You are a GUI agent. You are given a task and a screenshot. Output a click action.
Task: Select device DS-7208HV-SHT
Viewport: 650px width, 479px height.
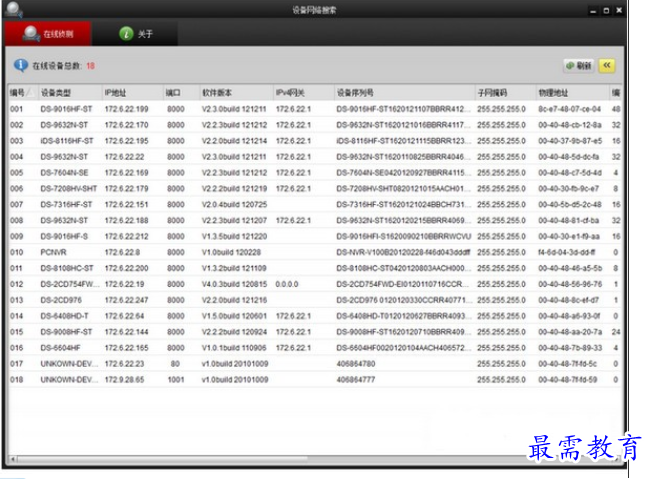68,188
